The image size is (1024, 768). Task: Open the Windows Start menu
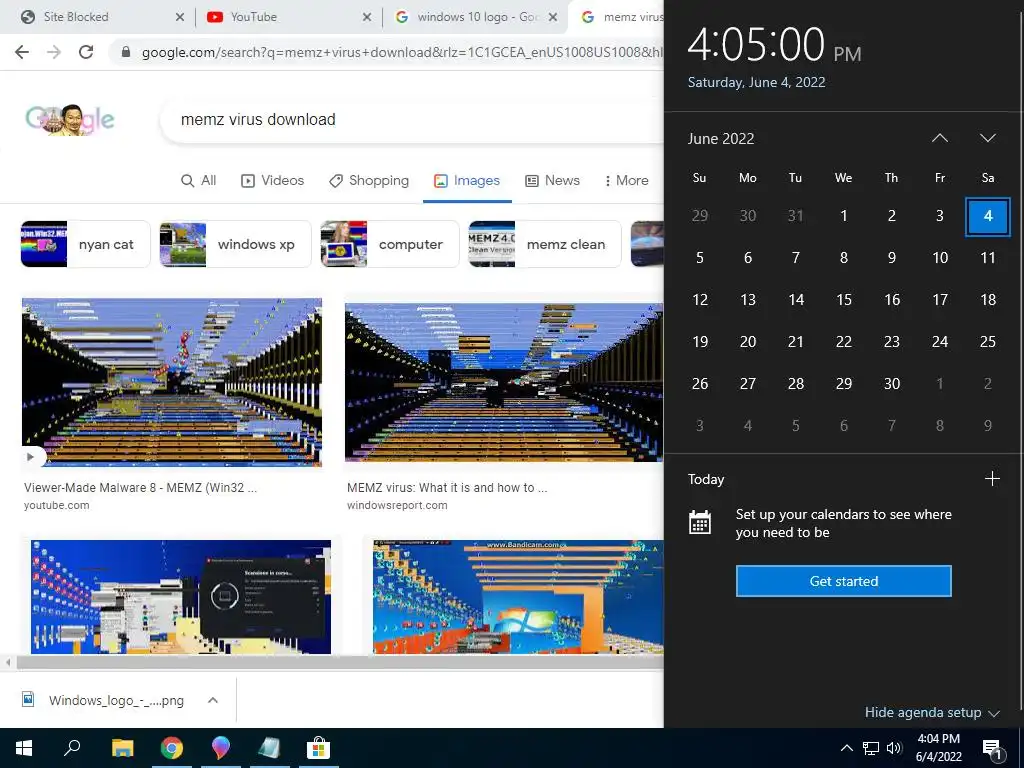pos(24,748)
